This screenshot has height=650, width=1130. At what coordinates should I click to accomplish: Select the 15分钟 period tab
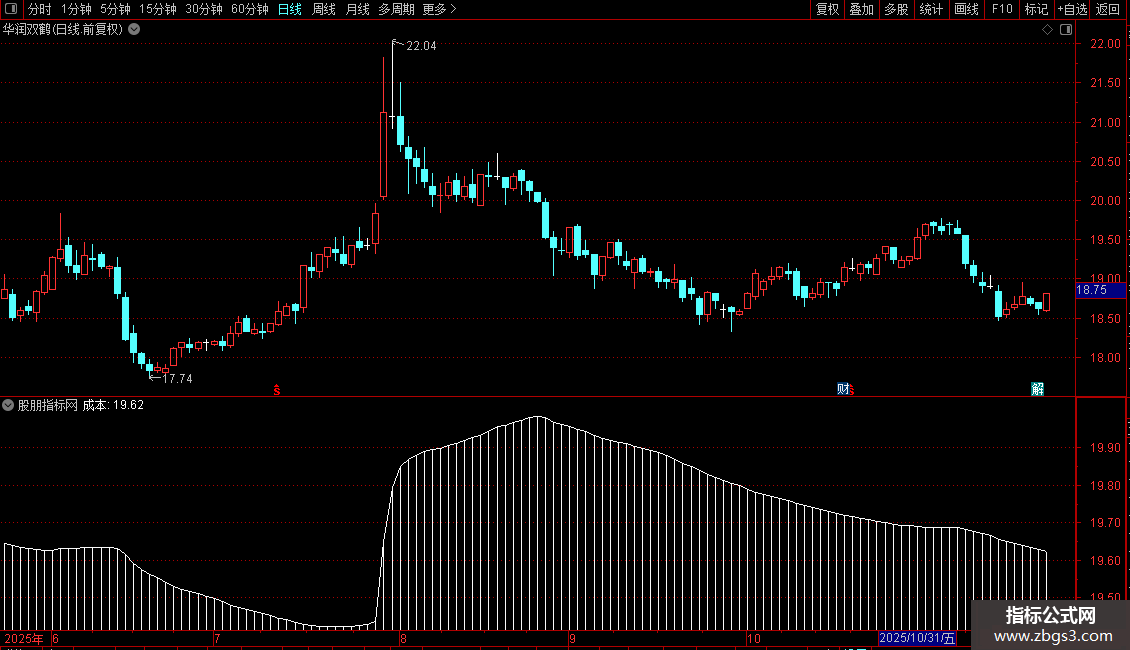158,9
